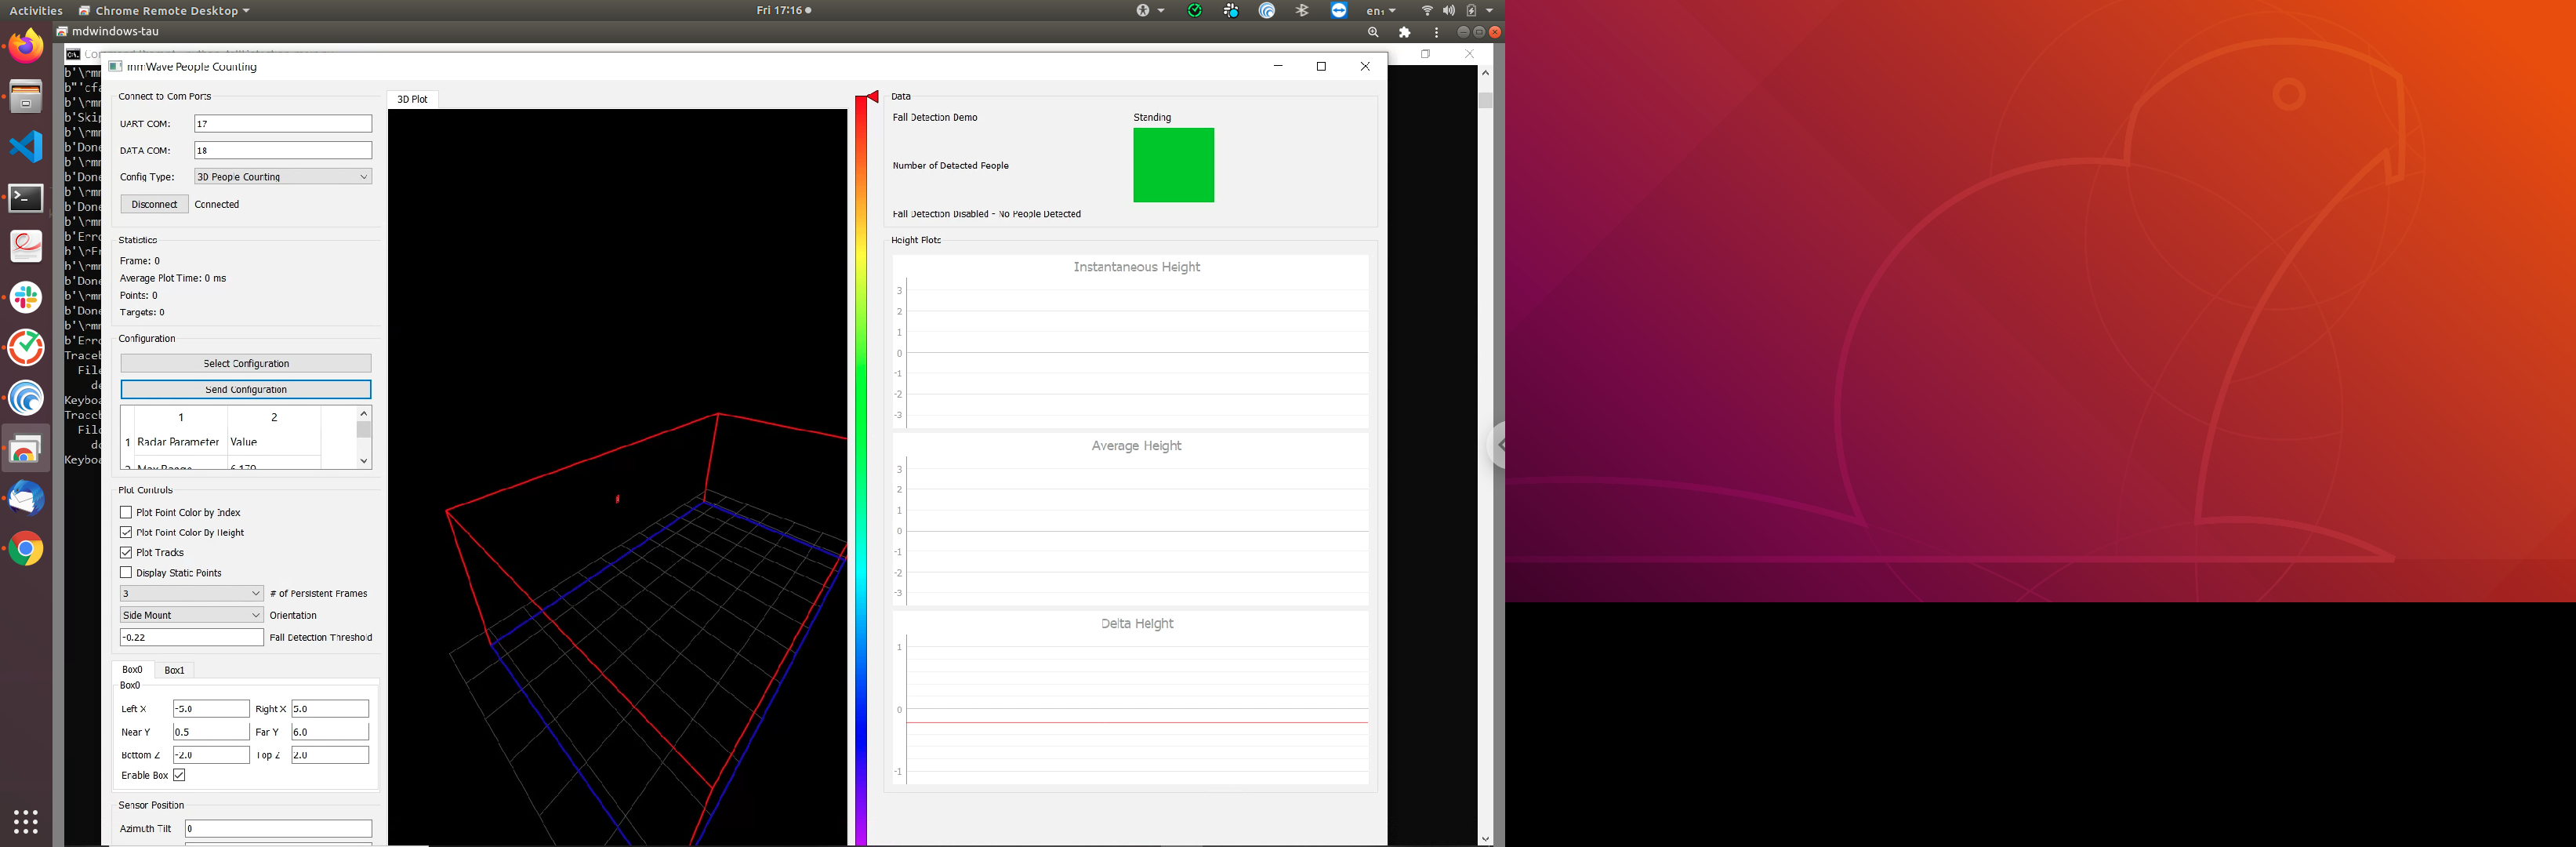The width and height of the screenshot is (2576, 847).
Task: Click in the DATA COM field
Action: (x=283, y=150)
